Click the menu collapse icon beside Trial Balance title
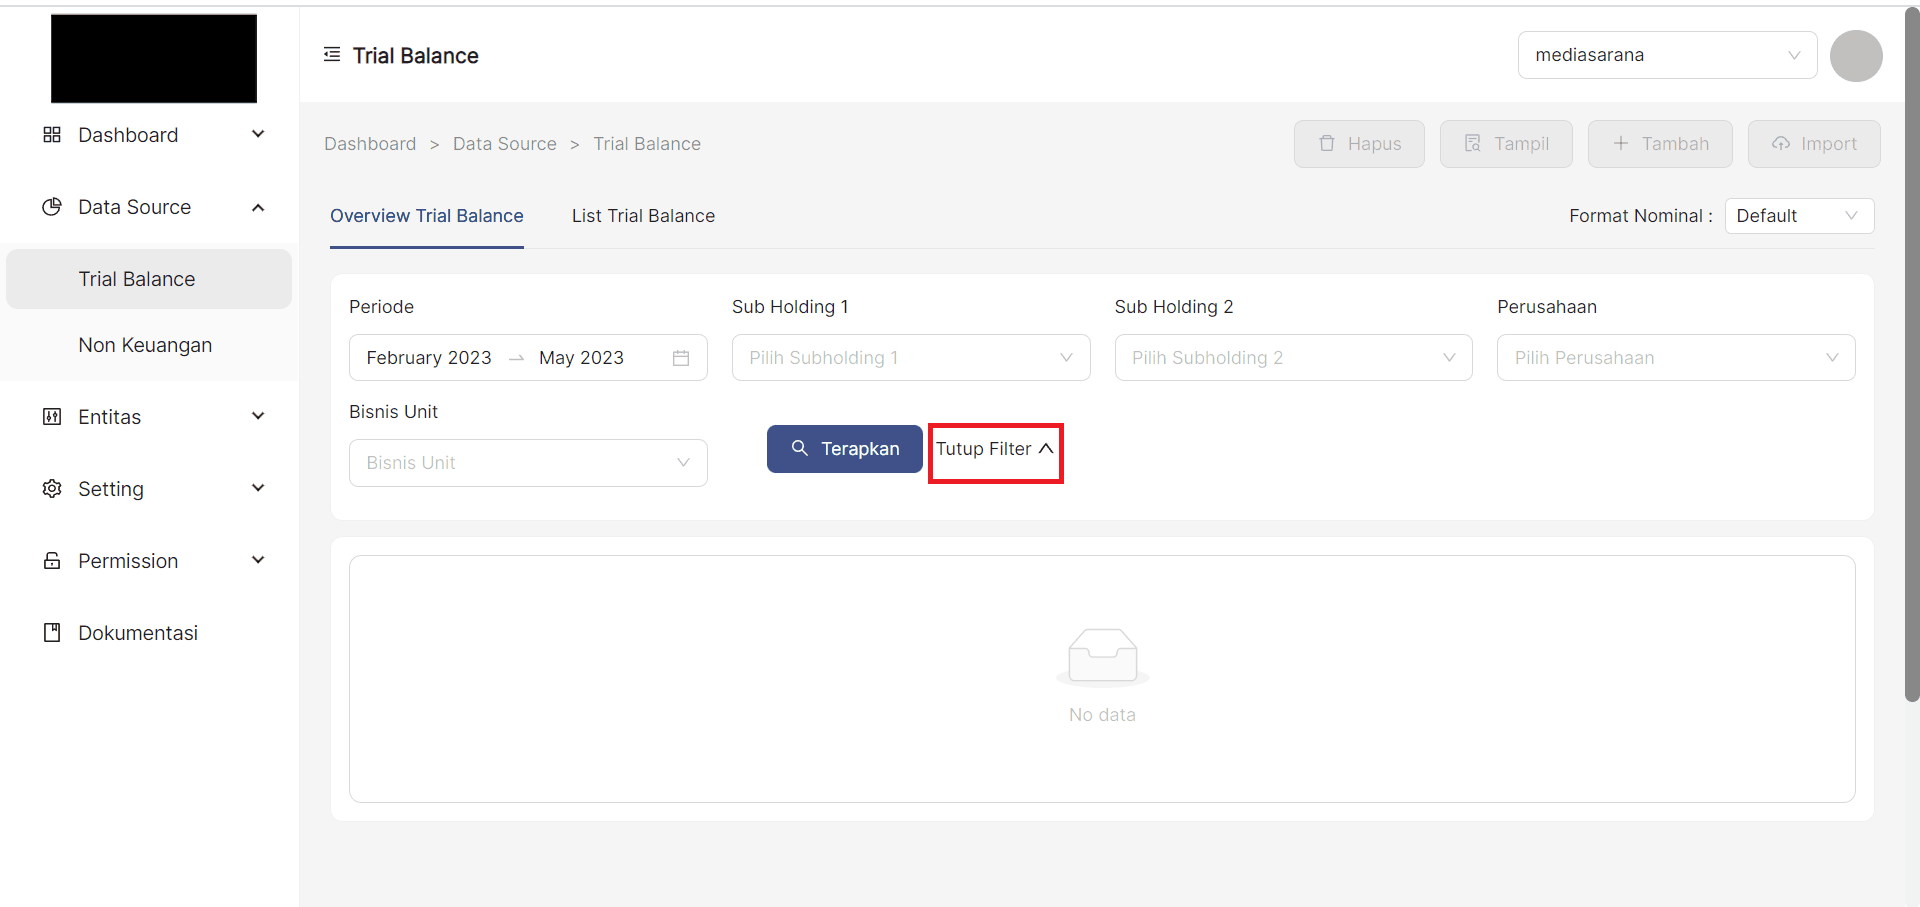This screenshot has width=1920, height=907. click(x=332, y=55)
